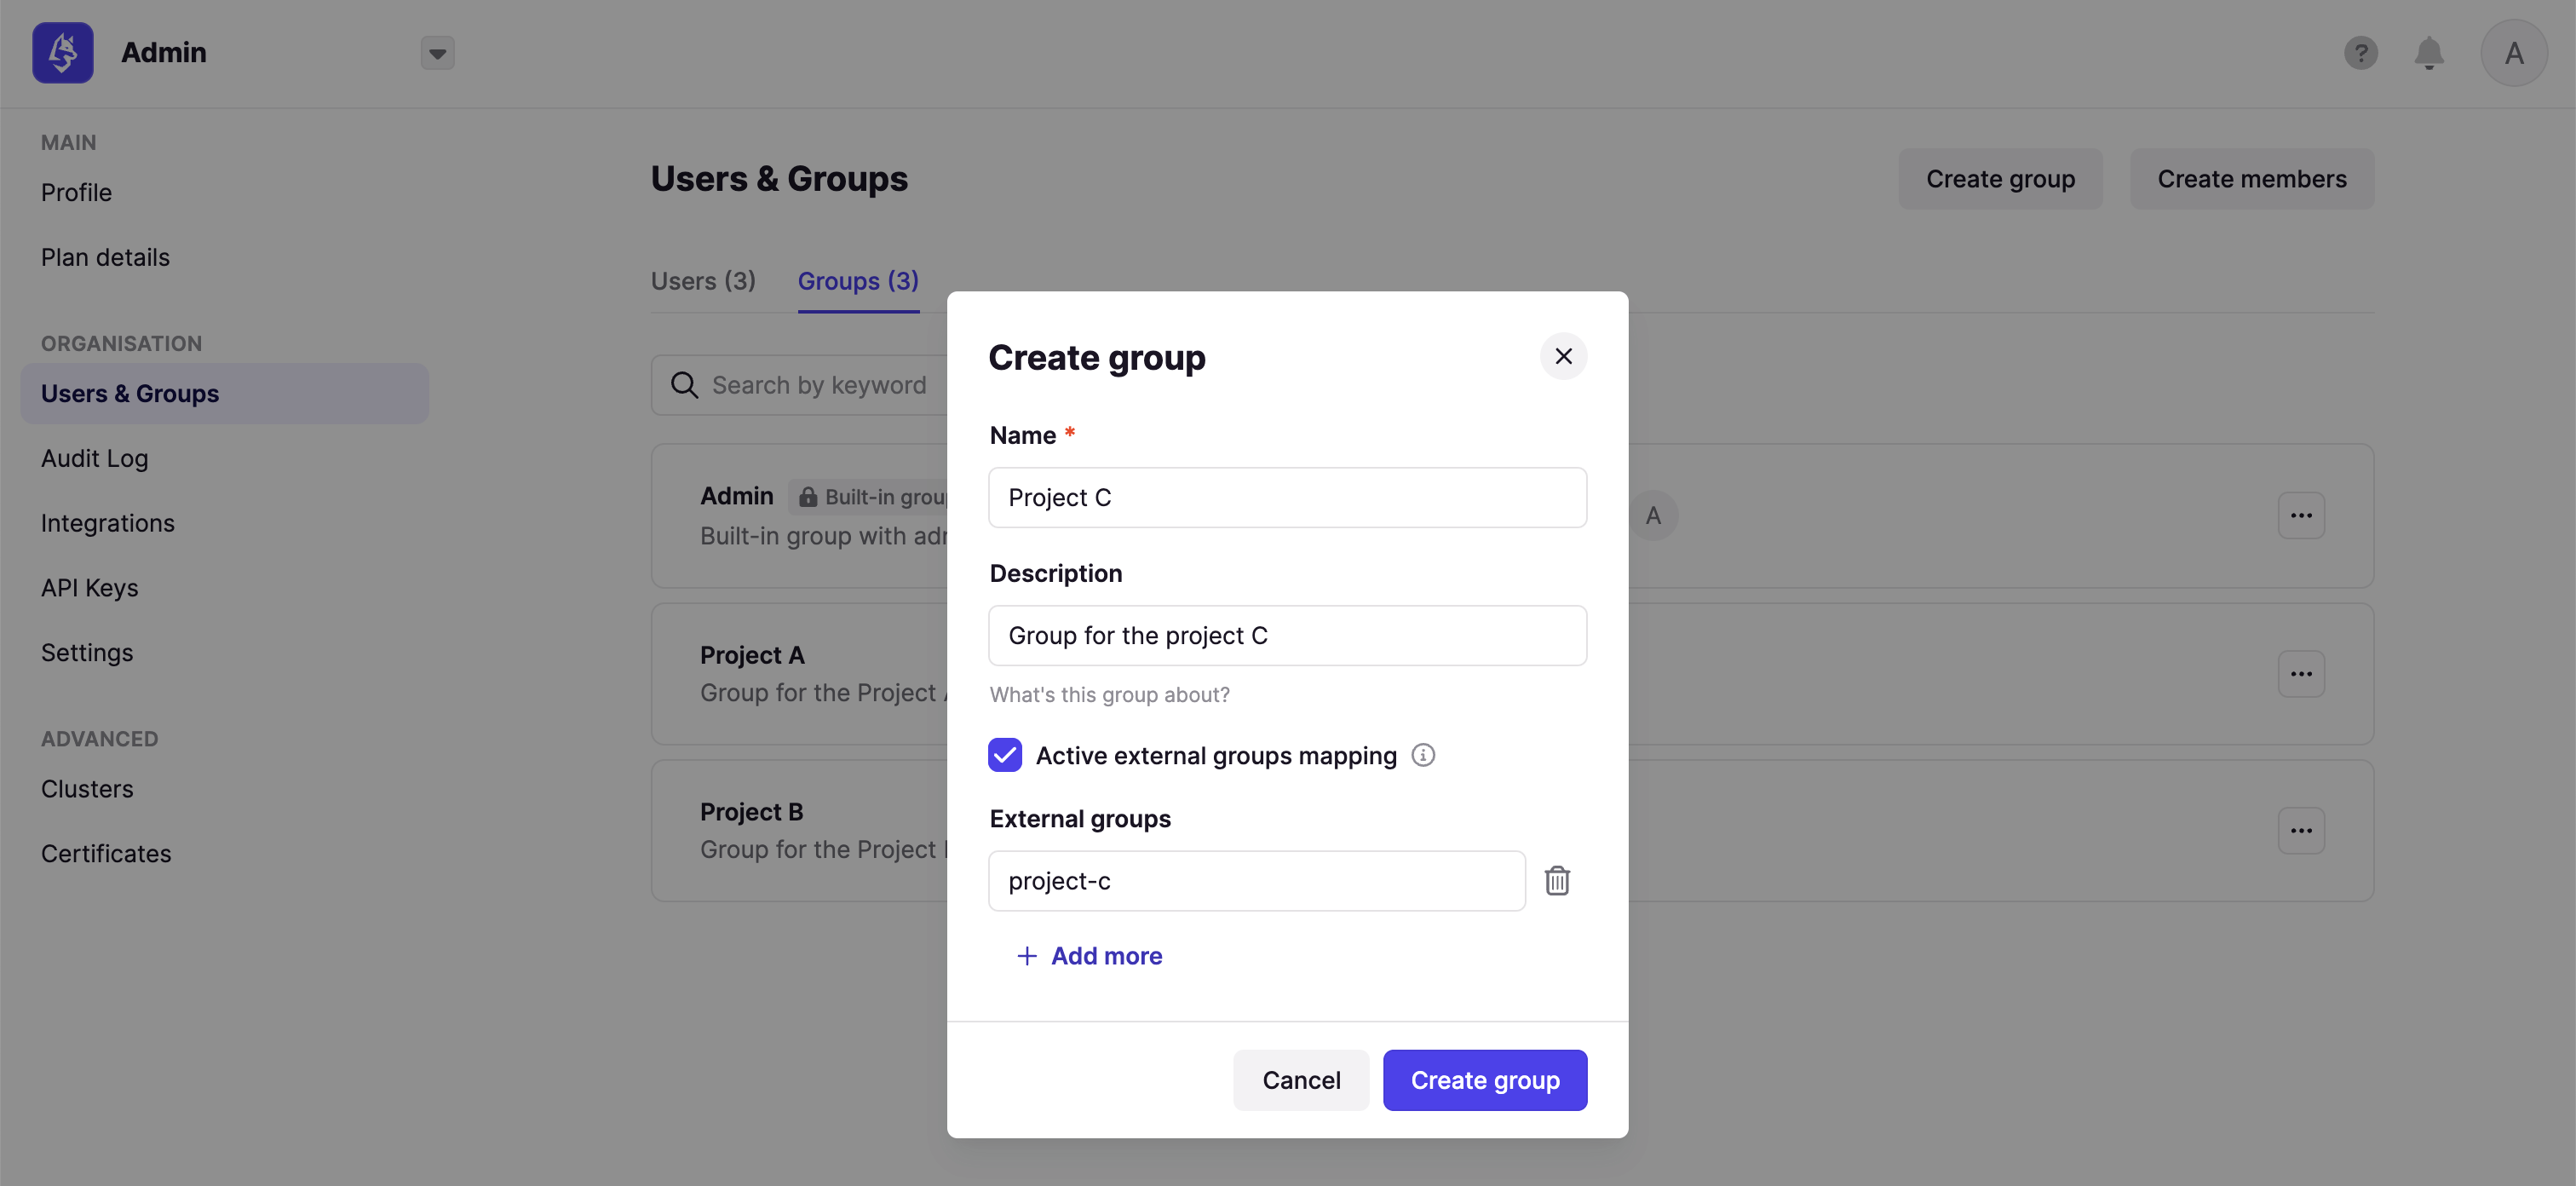Click the Description text field

pyautogui.click(x=1287, y=636)
